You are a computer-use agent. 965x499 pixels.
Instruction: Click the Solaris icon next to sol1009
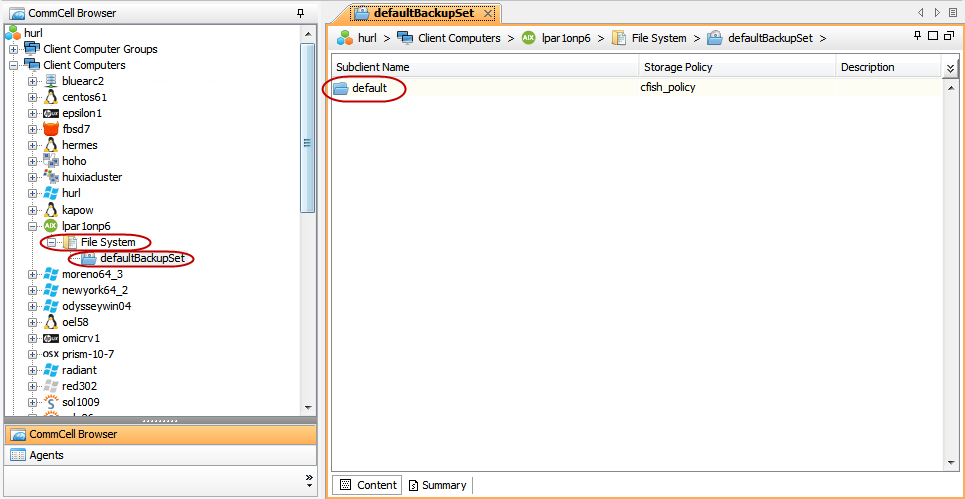(x=51, y=402)
